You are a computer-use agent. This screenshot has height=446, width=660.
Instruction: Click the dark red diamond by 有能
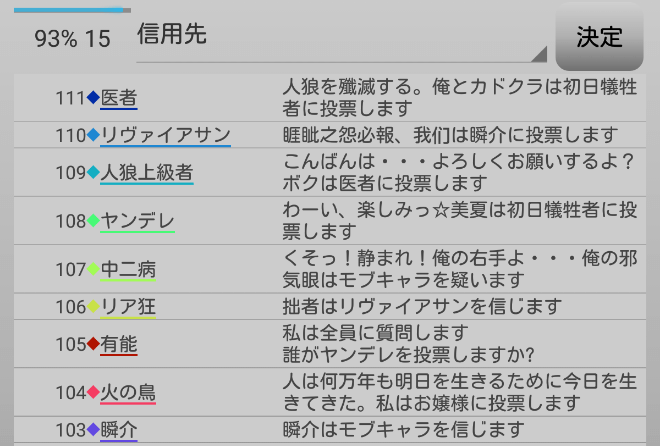click(94, 344)
